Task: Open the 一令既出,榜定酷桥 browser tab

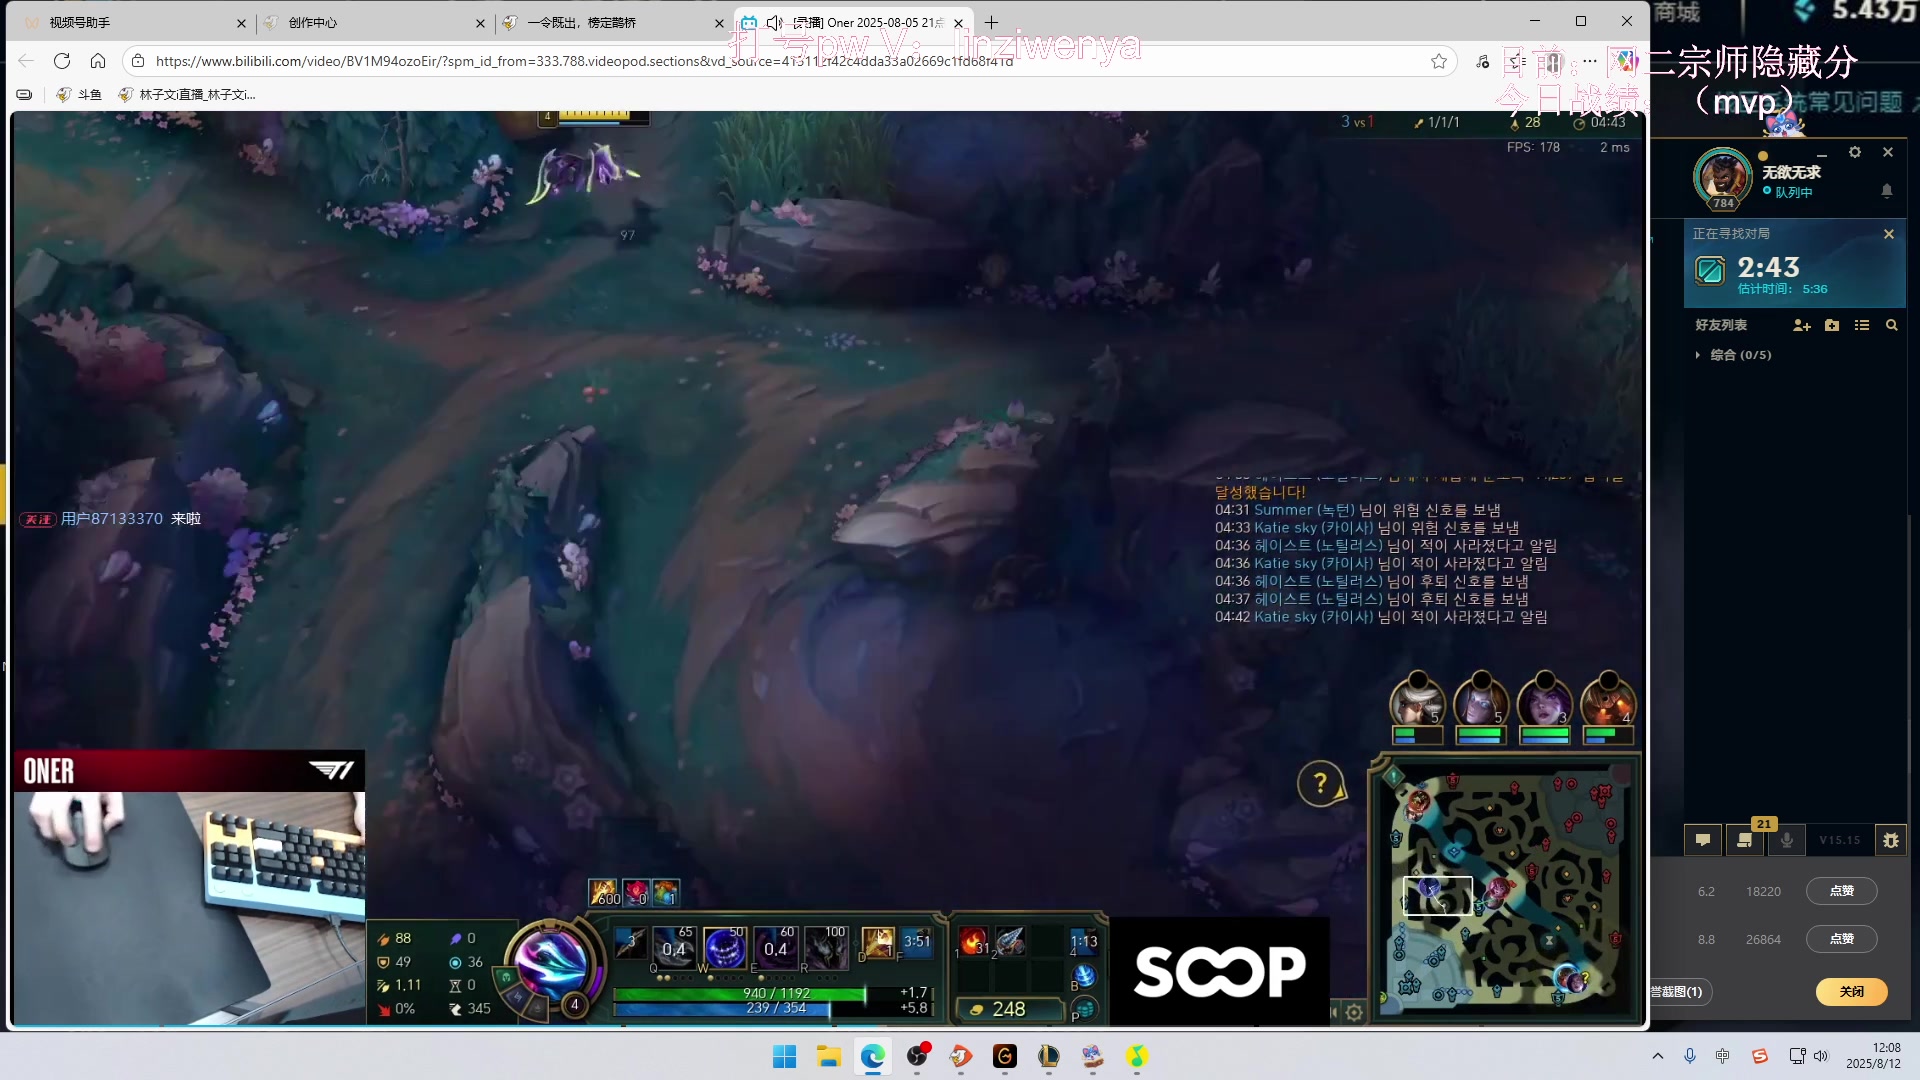Action: click(x=610, y=22)
